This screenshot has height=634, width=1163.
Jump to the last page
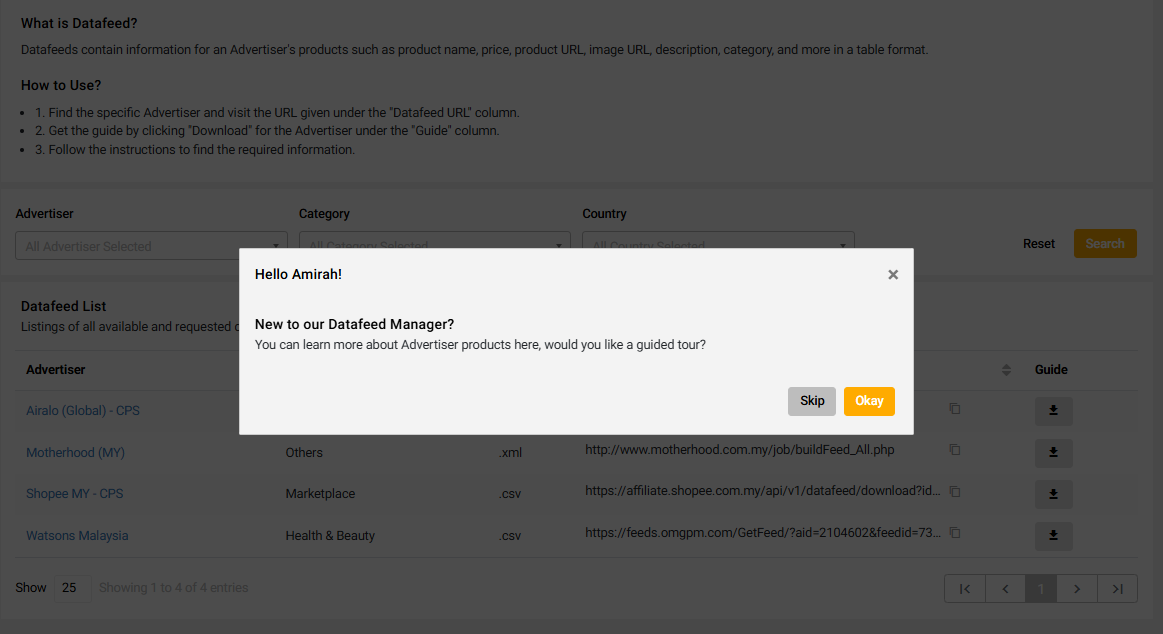1117,589
